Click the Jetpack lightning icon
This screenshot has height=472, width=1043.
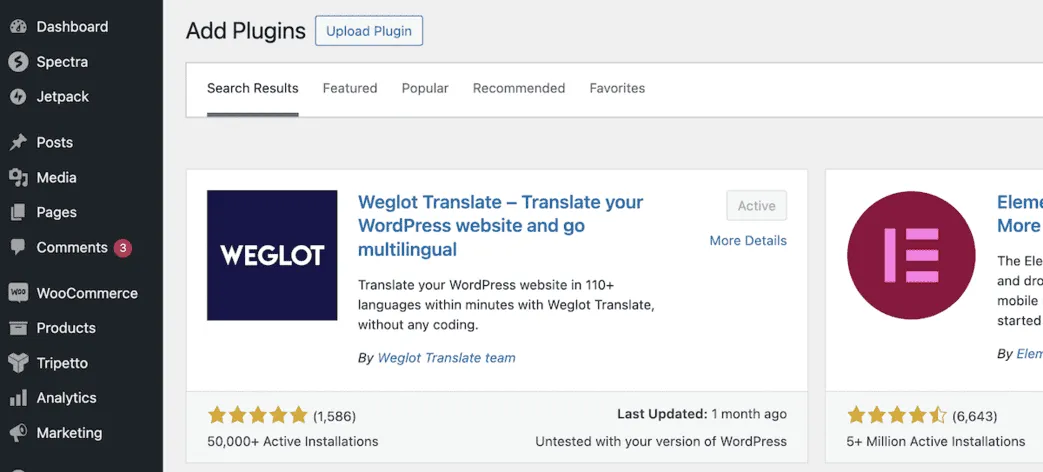pyautogui.click(x=18, y=96)
